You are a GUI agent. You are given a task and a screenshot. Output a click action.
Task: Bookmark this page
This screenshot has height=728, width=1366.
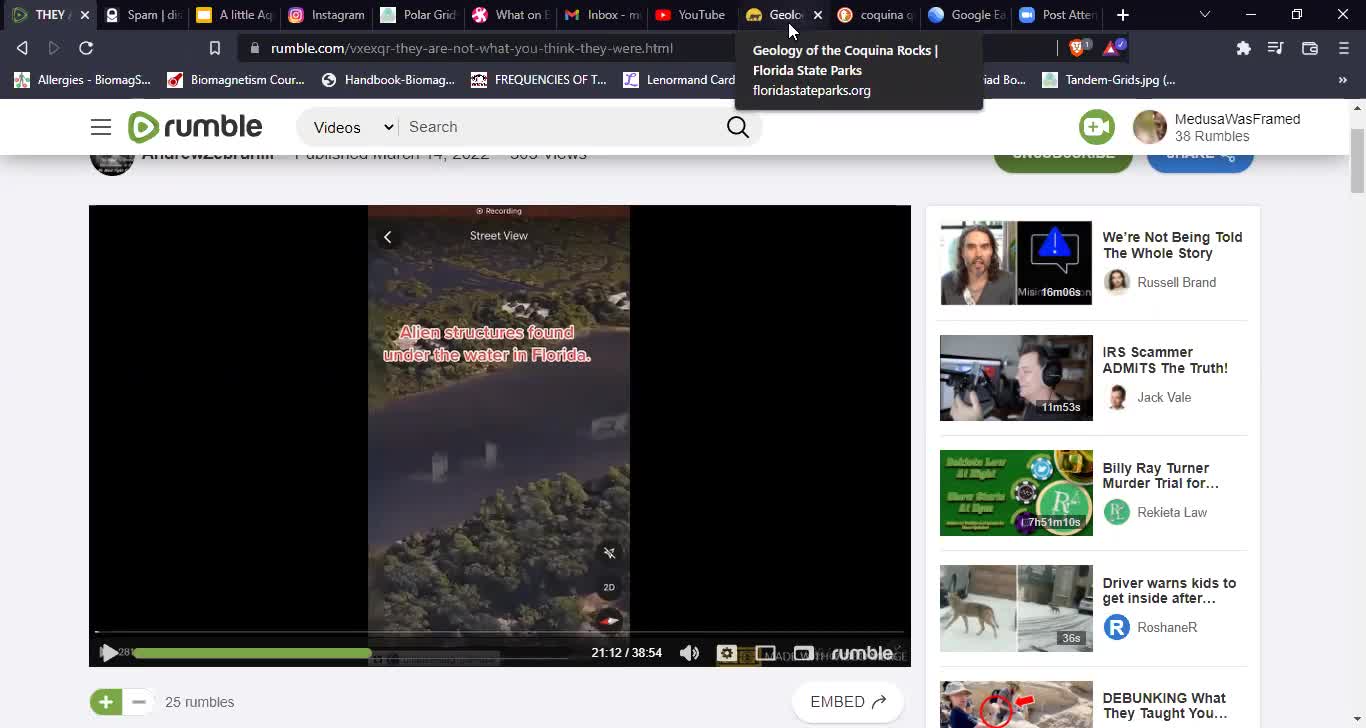[214, 48]
